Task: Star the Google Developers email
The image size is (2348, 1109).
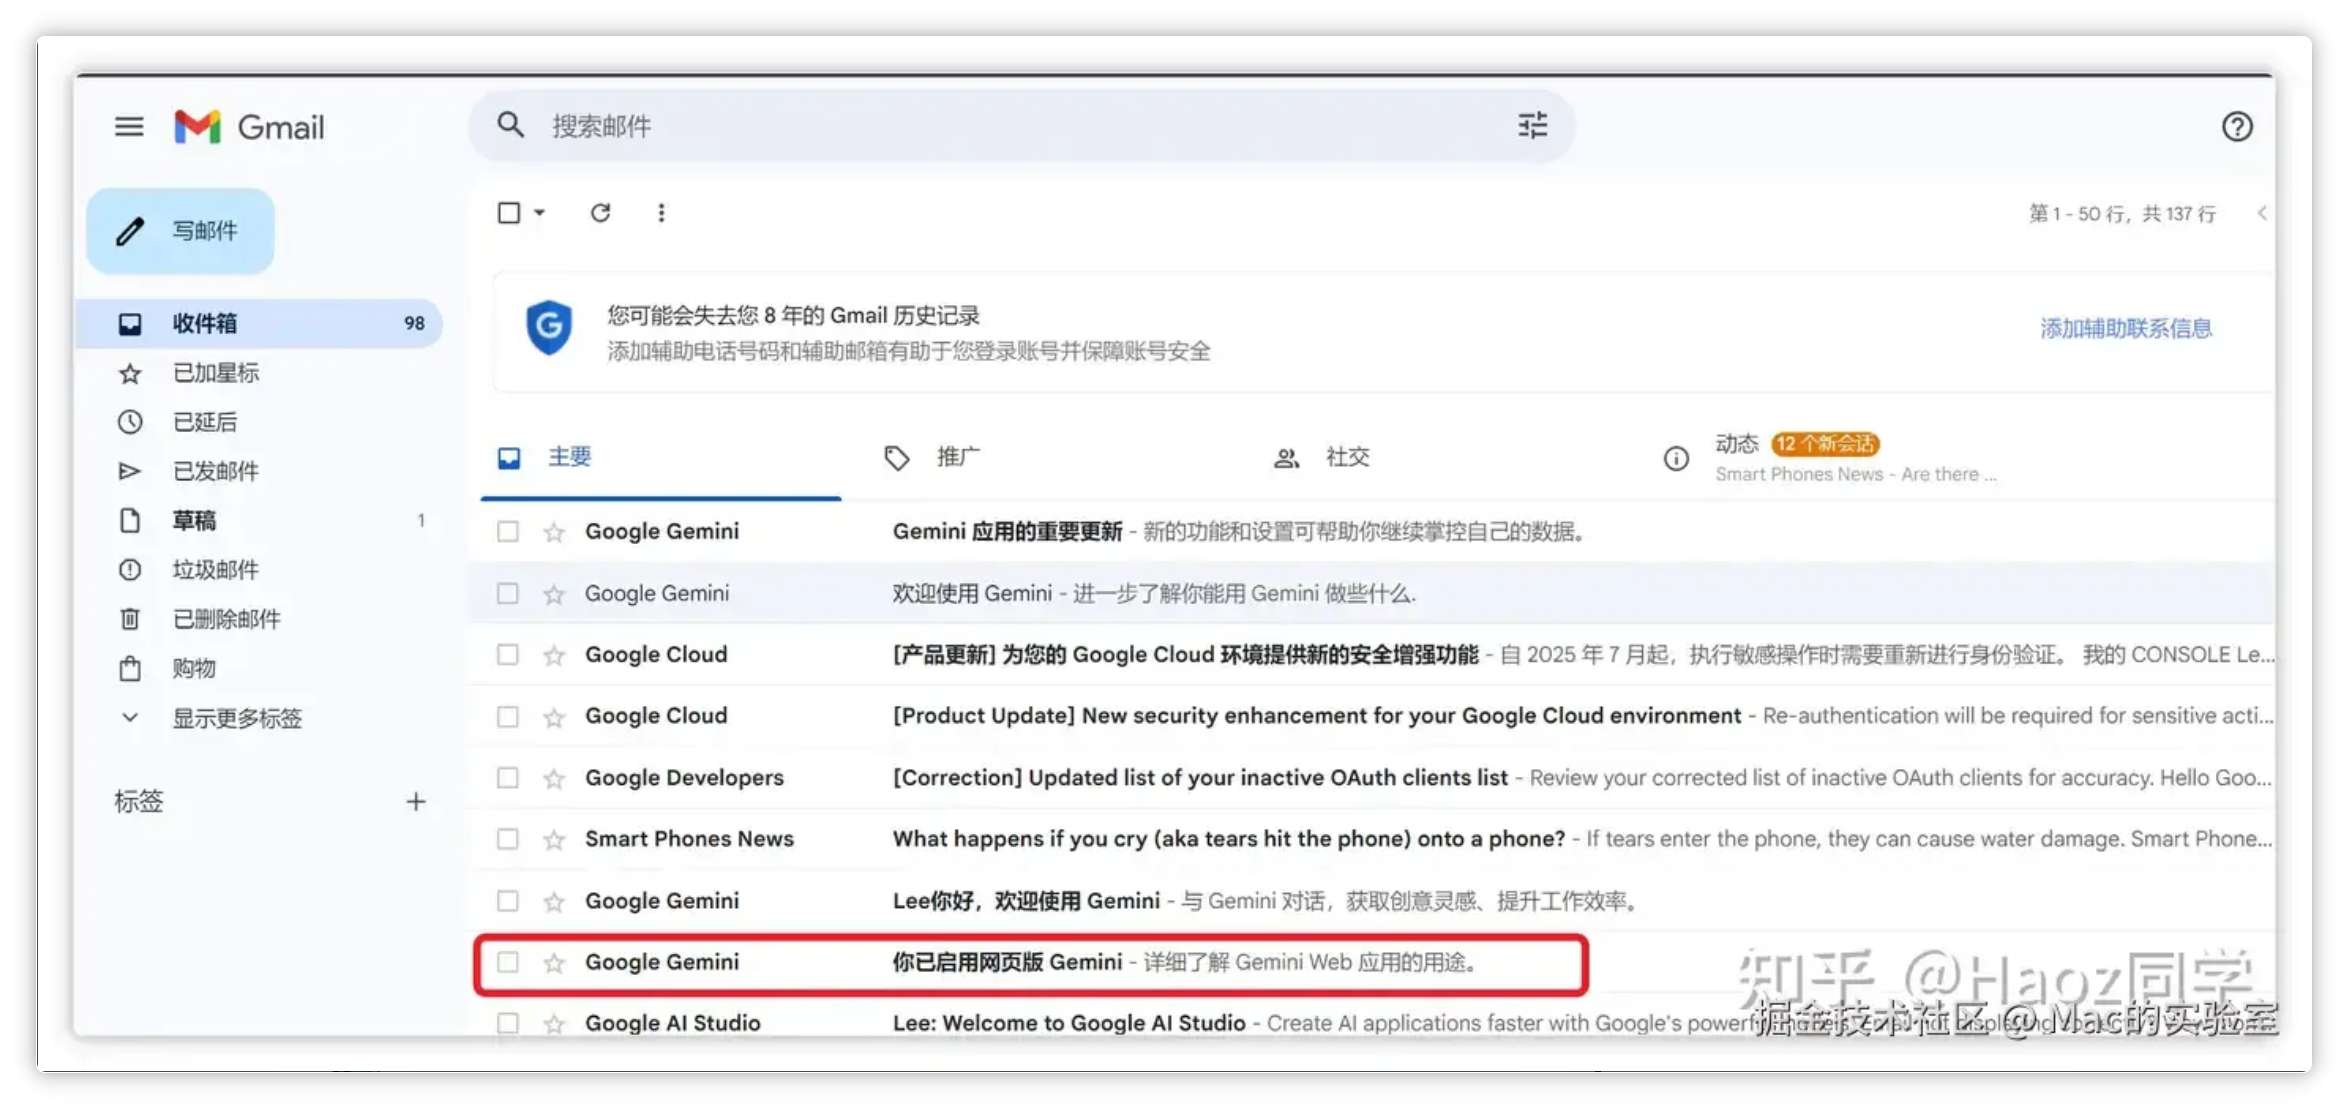Action: [x=554, y=778]
